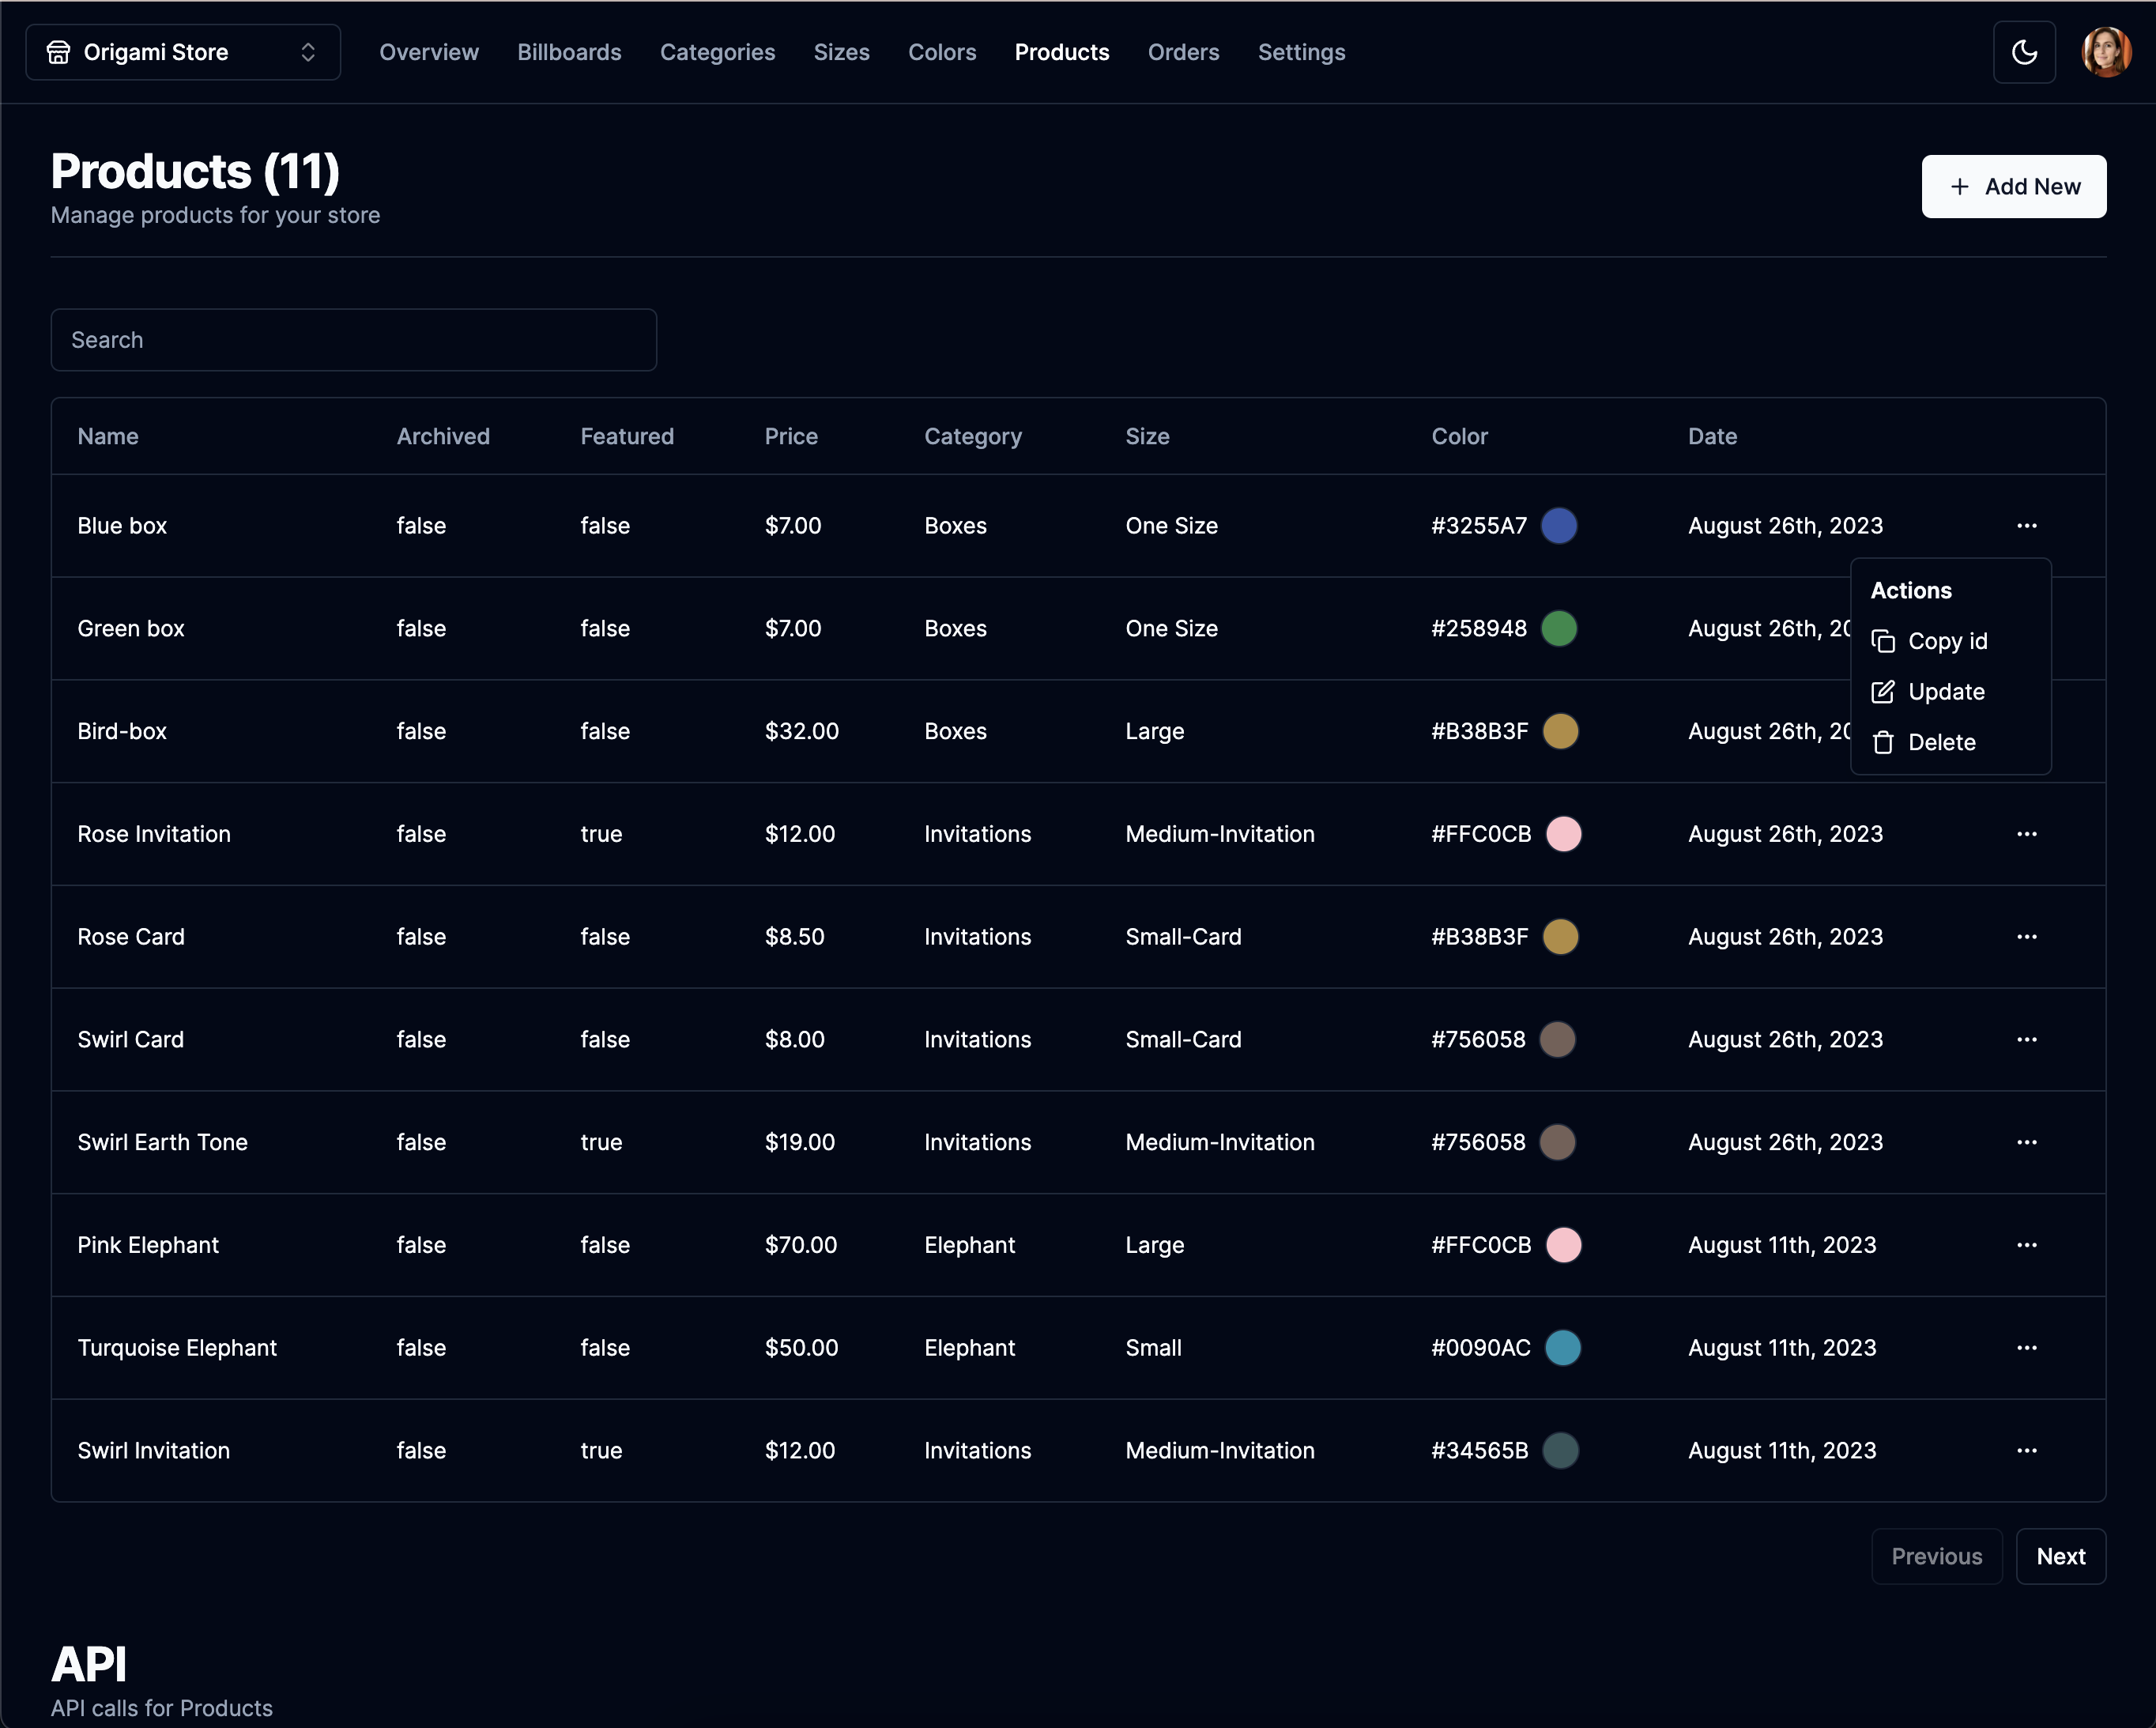Open row actions for Swirl Invitation
This screenshot has width=2156, height=1728.
pos(2026,1451)
